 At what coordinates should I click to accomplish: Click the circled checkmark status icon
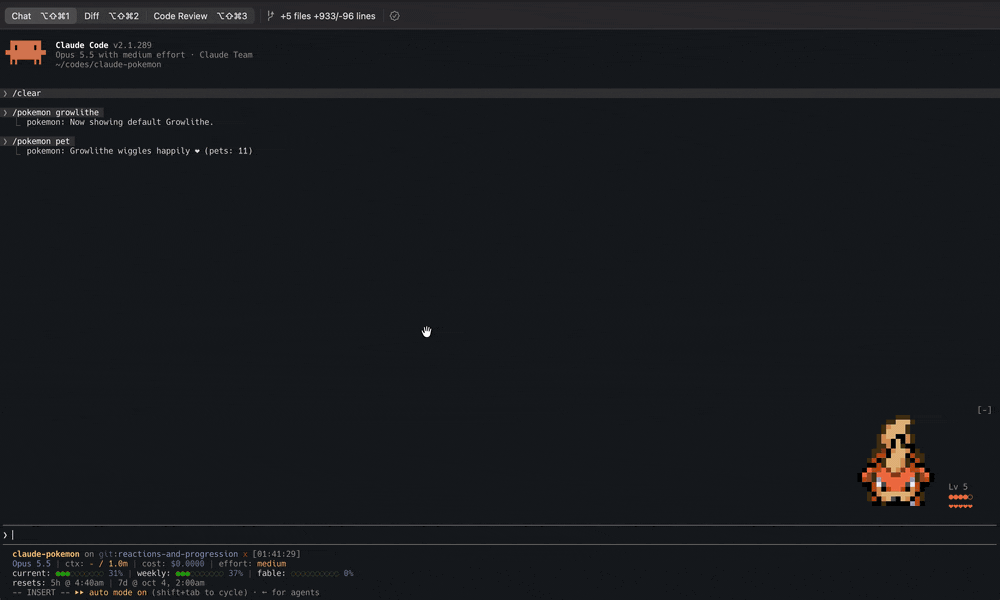click(x=395, y=16)
